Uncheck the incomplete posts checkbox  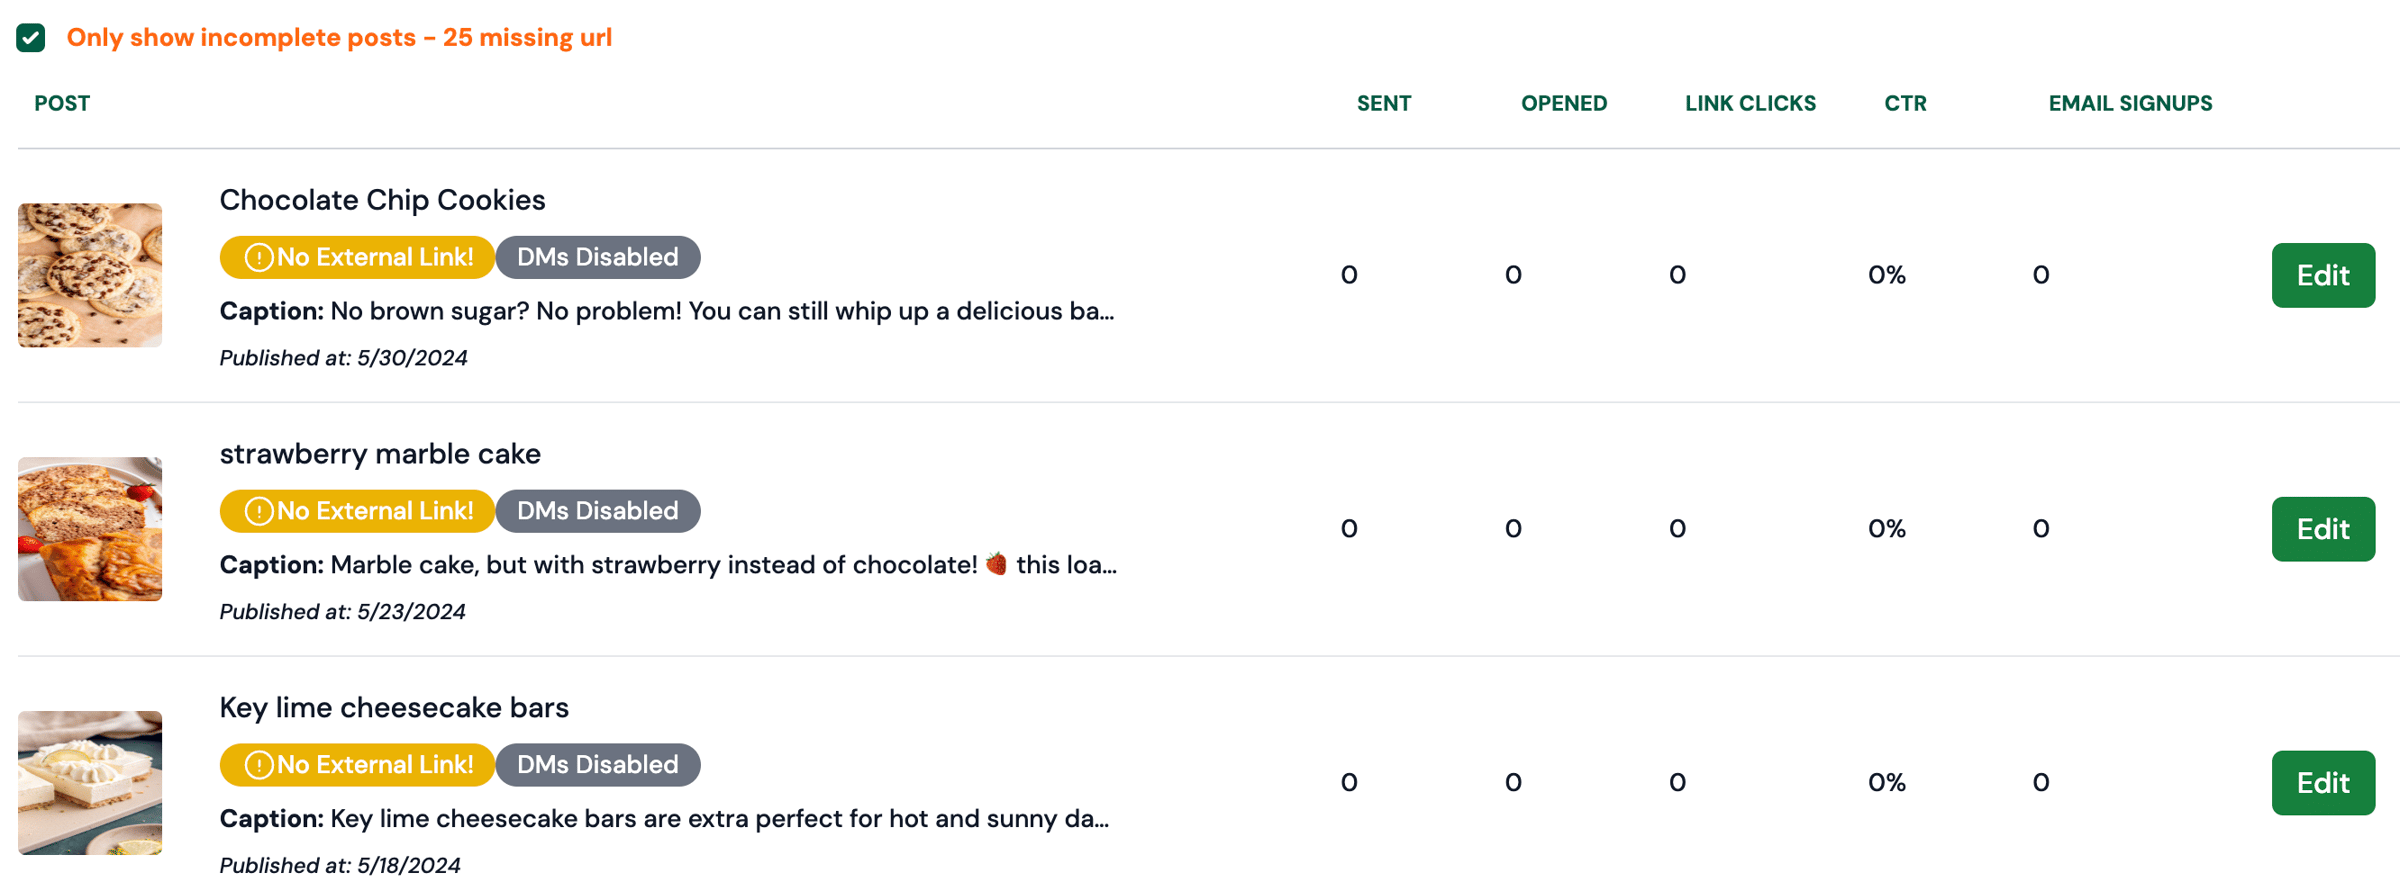[x=31, y=38]
